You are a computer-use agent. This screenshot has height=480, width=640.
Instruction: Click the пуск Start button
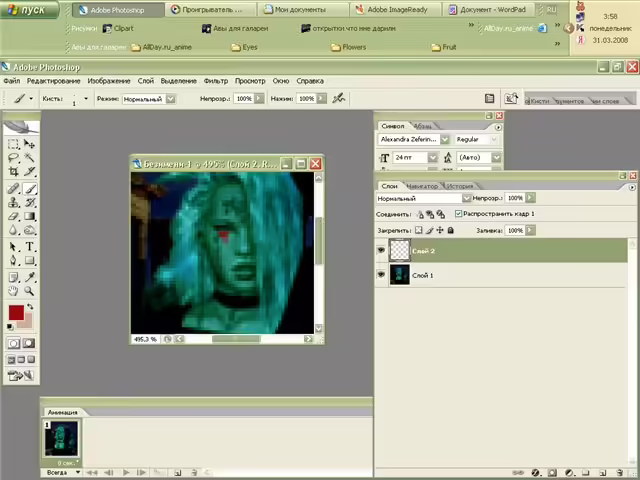point(29,9)
